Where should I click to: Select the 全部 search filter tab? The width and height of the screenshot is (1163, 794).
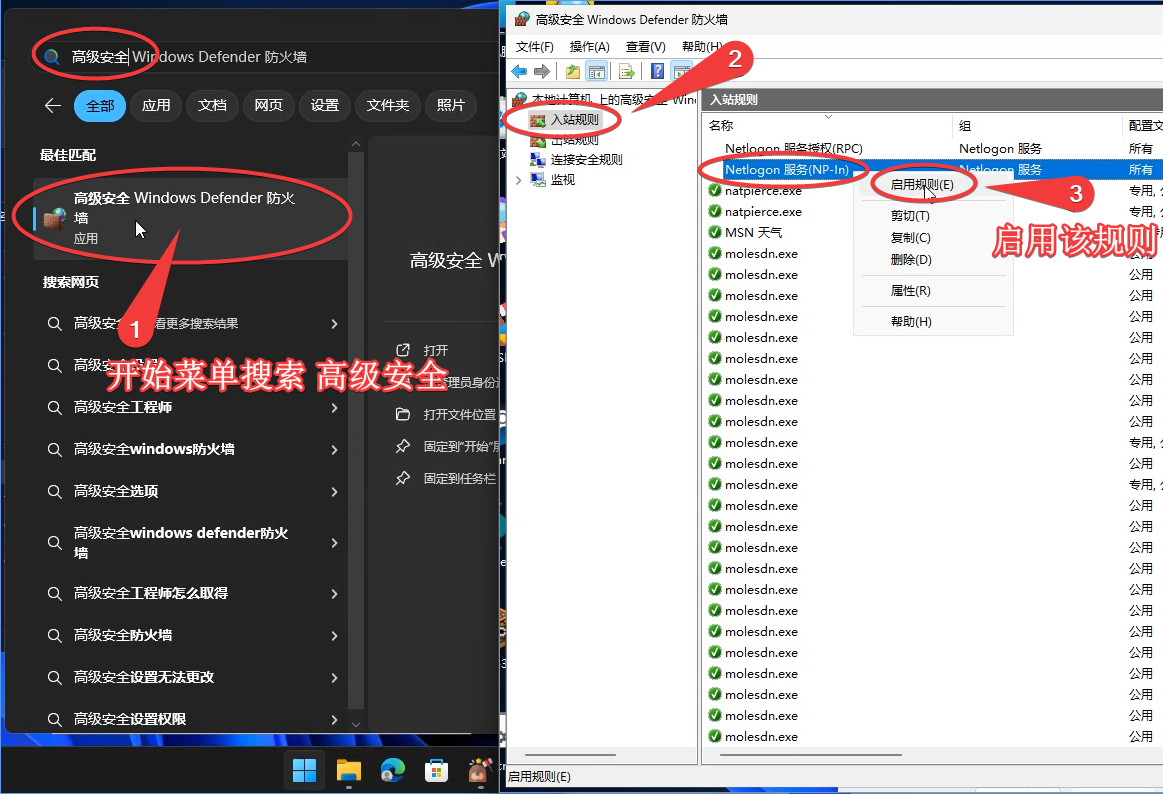(100, 106)
